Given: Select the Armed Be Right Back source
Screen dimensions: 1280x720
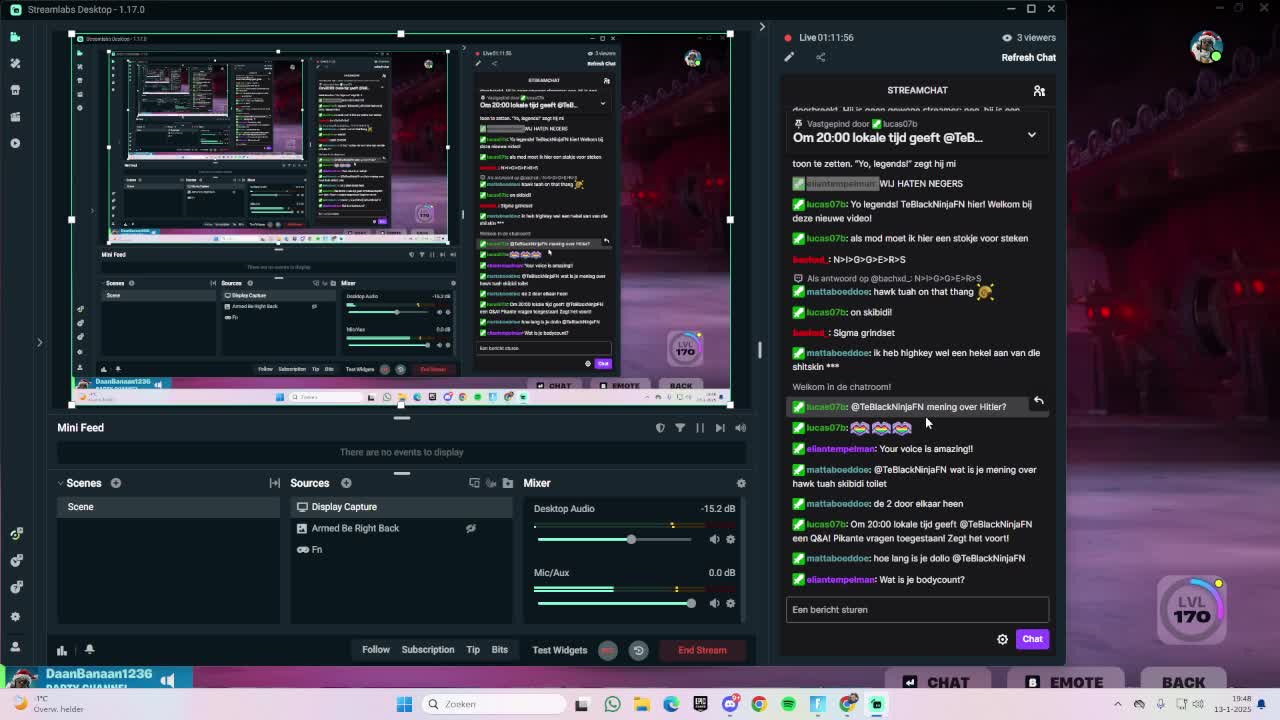Looking at the screenshot, I should 401,528.
